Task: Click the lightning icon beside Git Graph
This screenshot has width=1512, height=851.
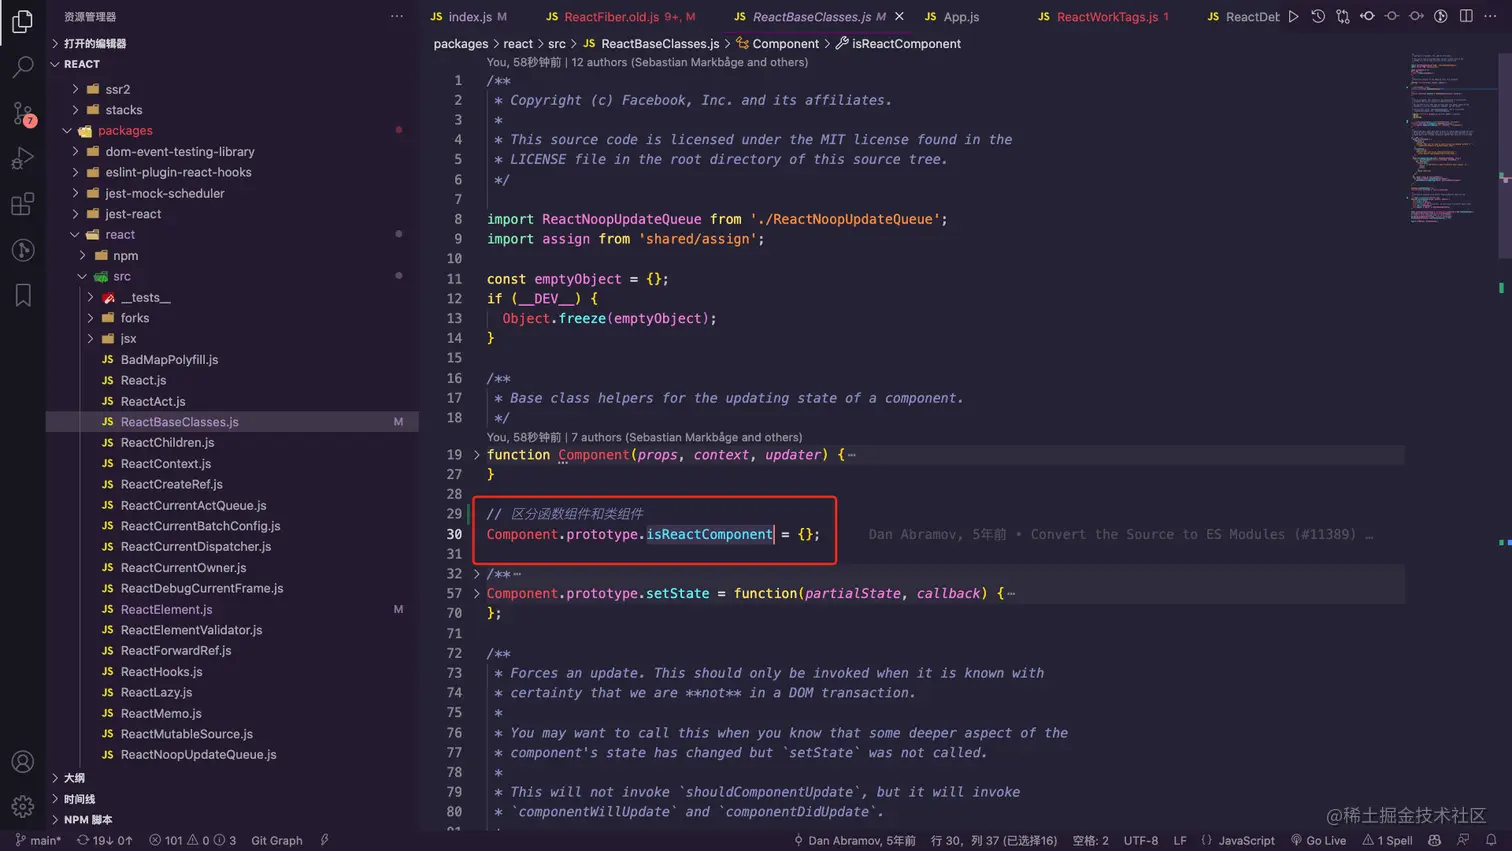Action: [325, 840]
